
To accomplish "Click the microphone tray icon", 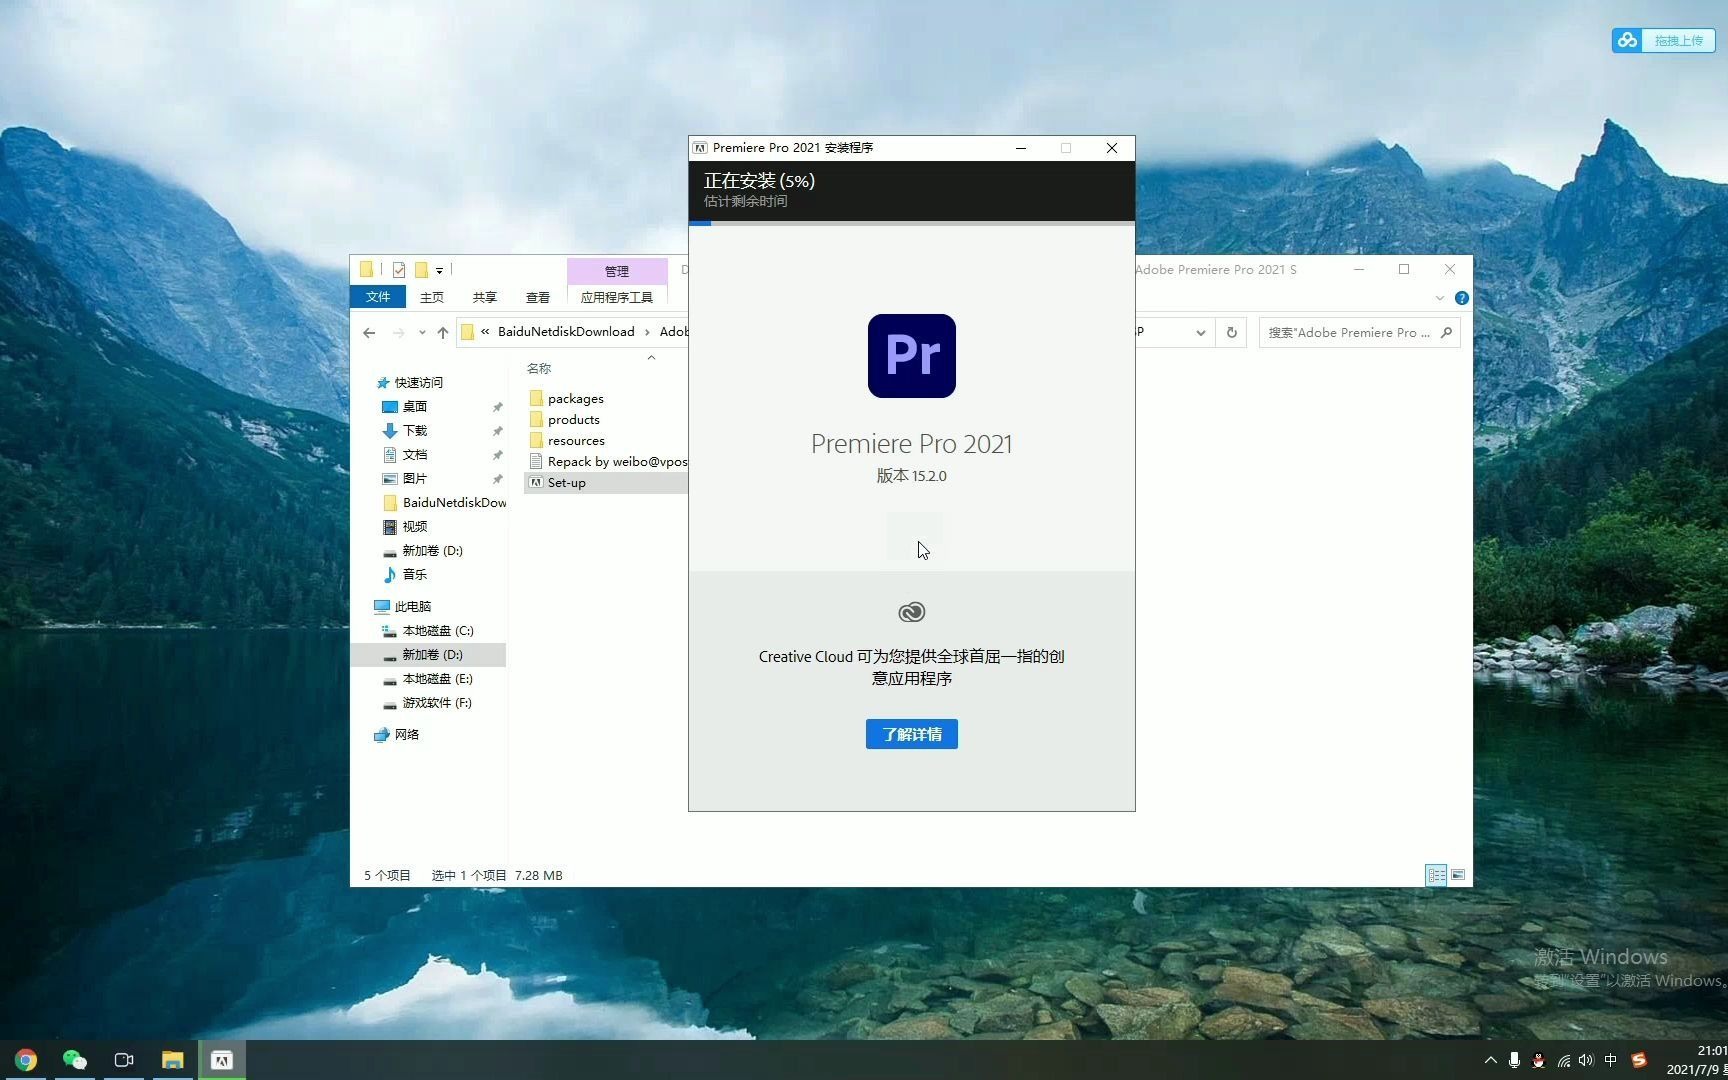I will 1514,1060.
